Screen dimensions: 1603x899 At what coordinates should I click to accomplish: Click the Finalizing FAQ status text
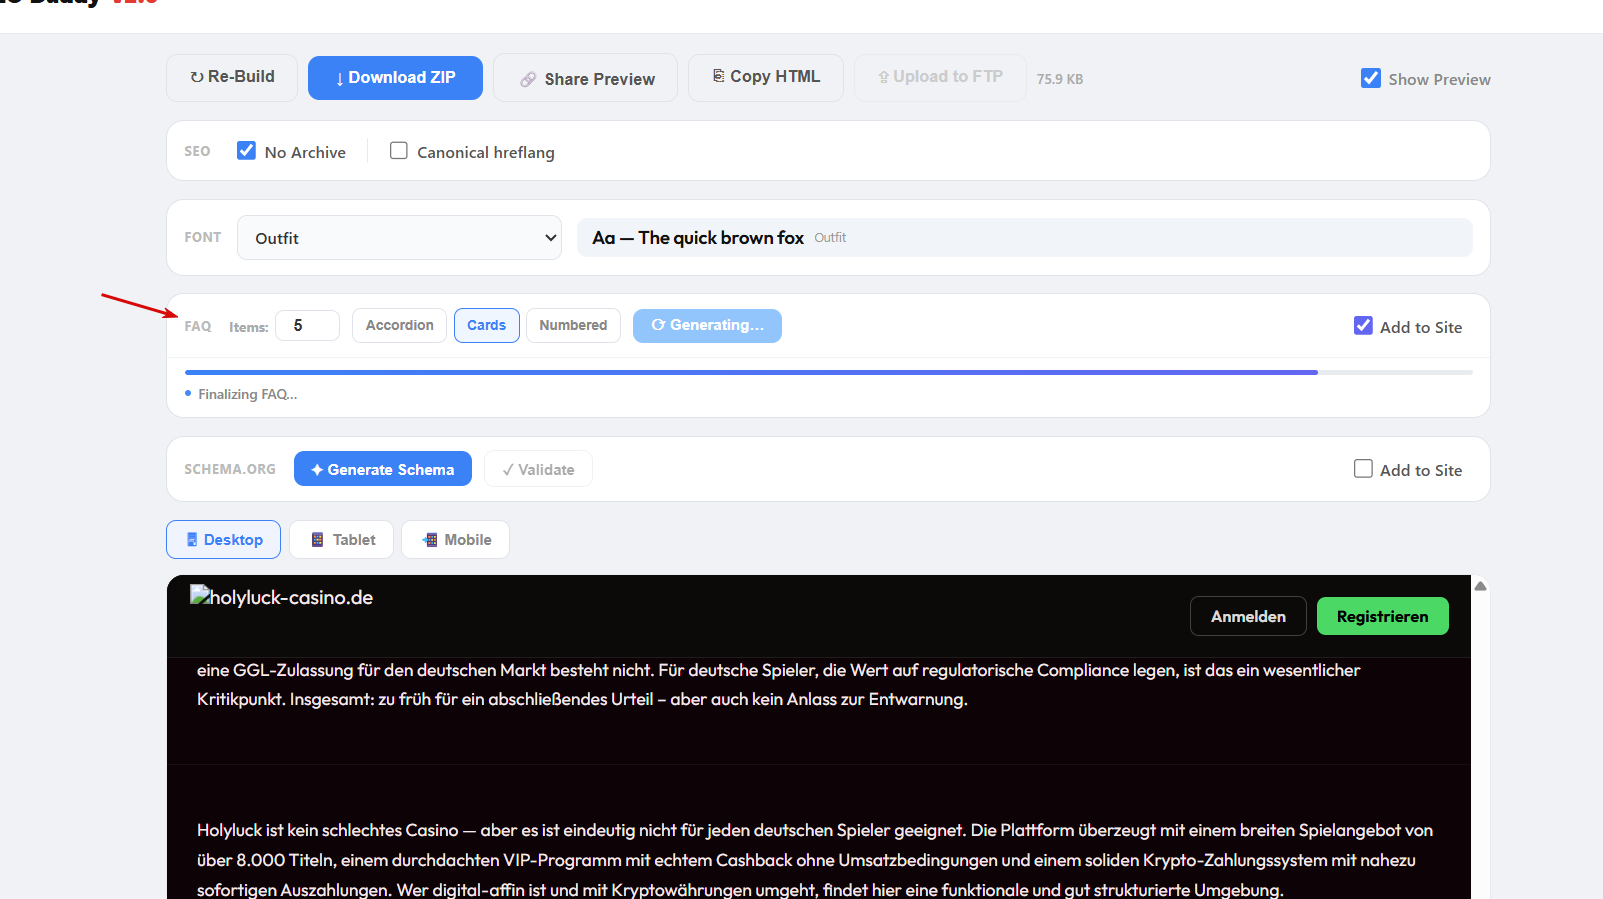pos(247,394)
